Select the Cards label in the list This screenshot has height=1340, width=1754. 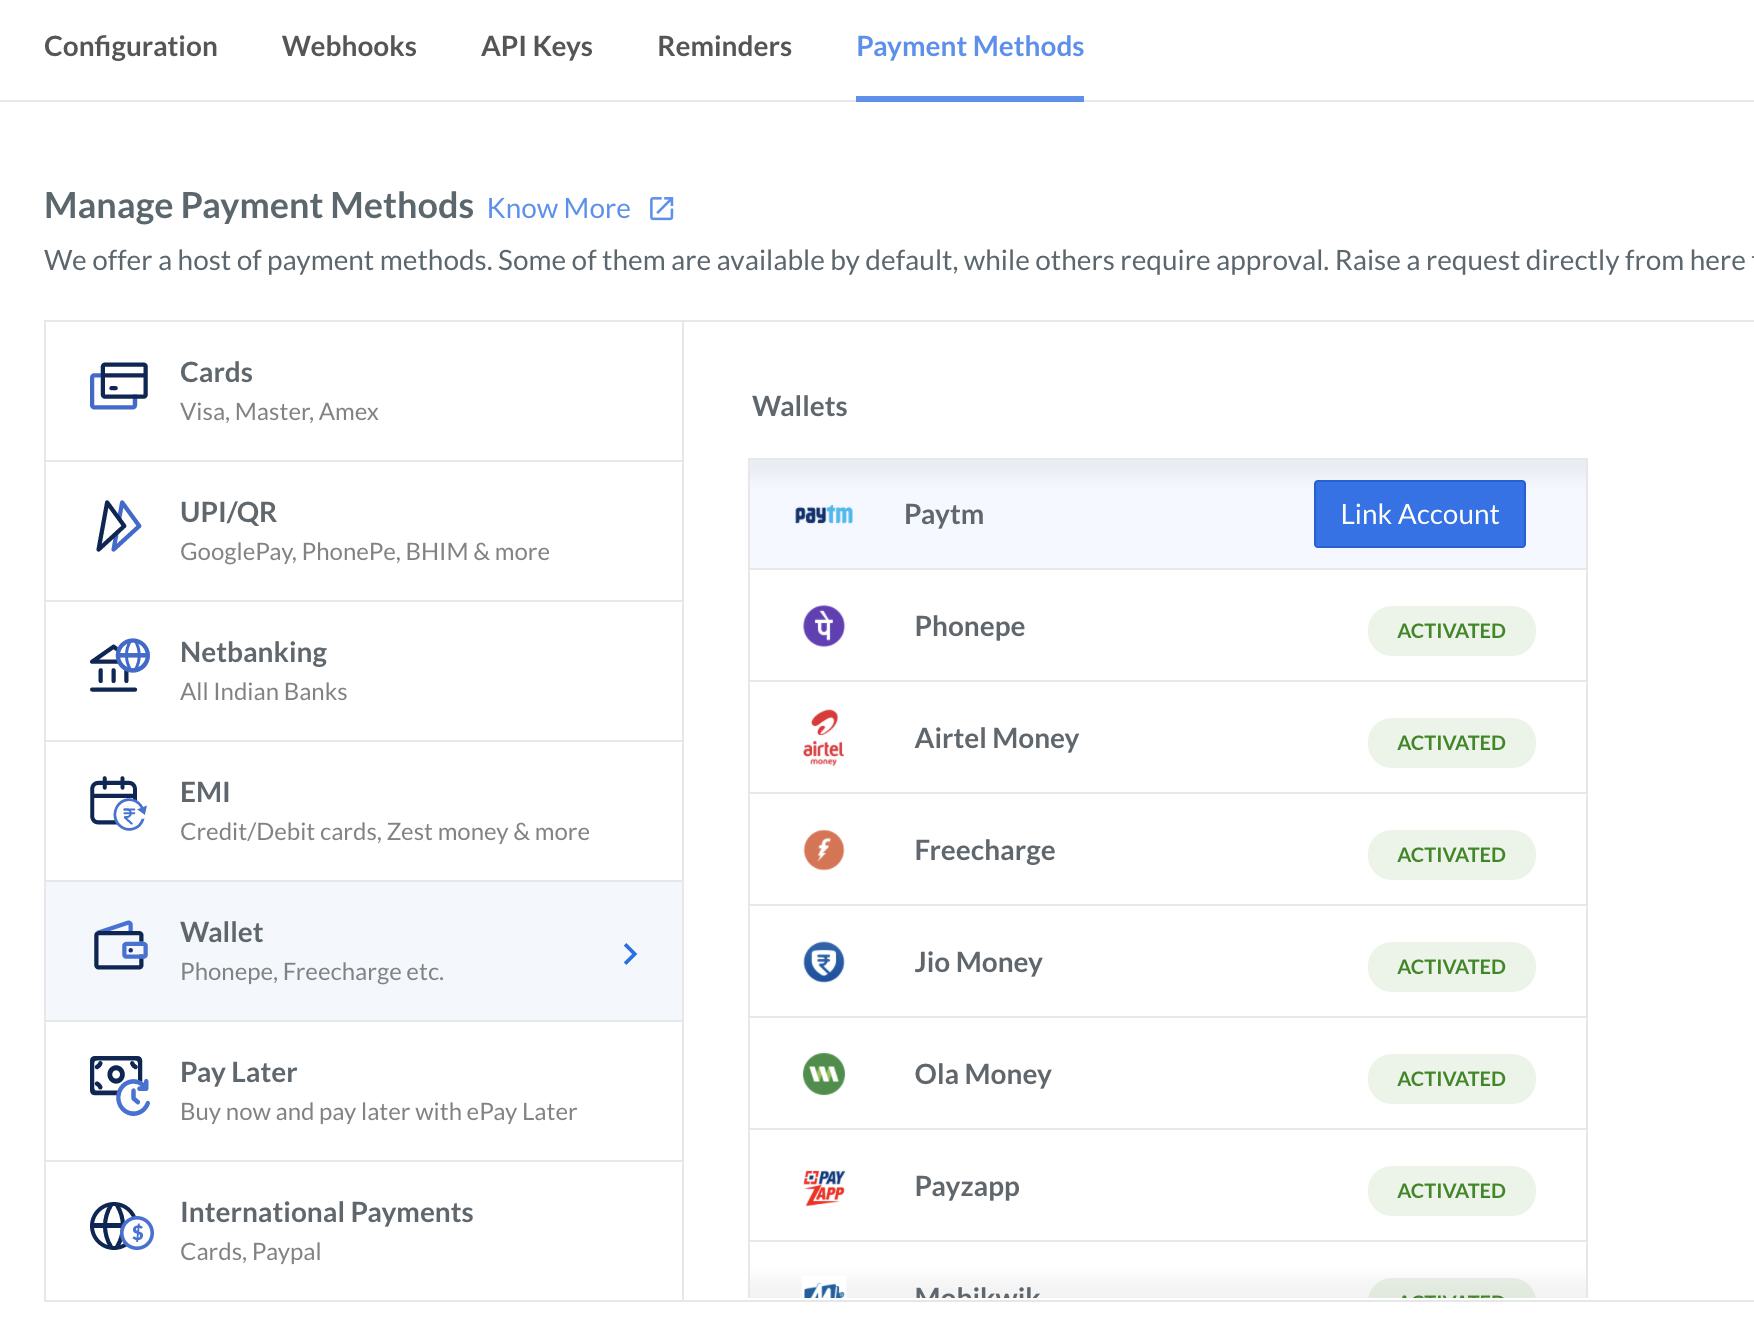[x=216, y=372]
